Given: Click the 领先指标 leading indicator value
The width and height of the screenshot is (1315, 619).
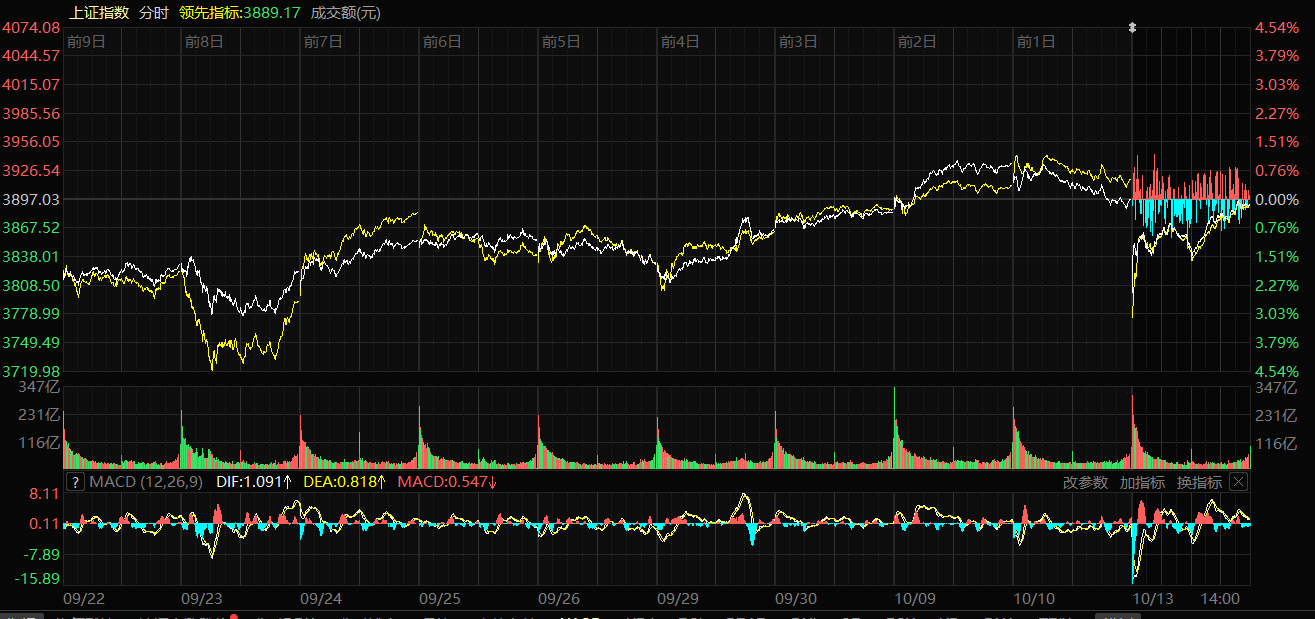Looking at the screenshot, I should coord(240,13).
